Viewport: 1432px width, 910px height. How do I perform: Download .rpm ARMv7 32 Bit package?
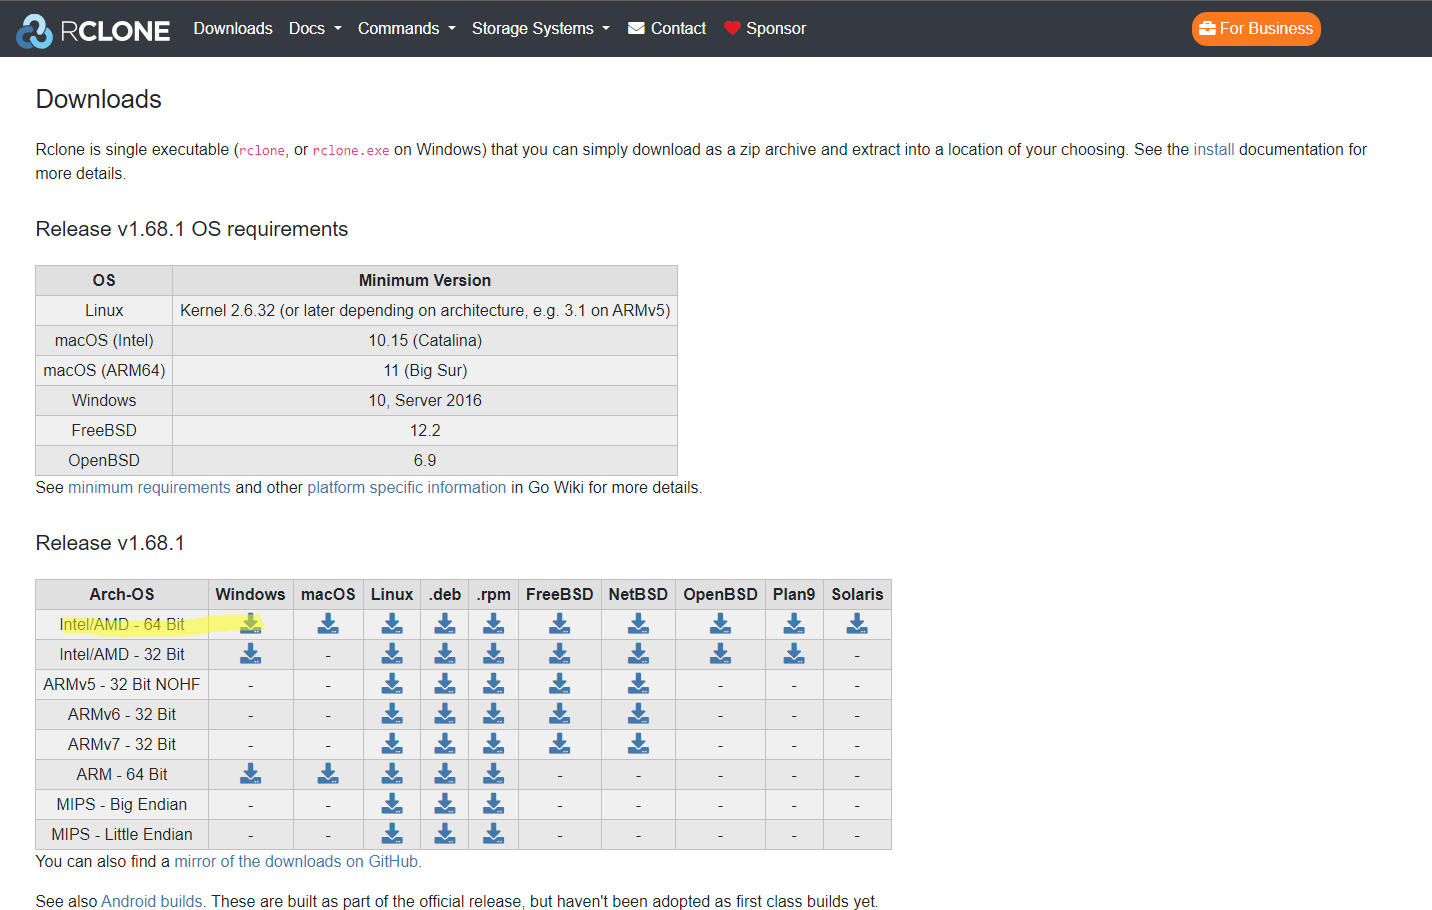point(494,744)
